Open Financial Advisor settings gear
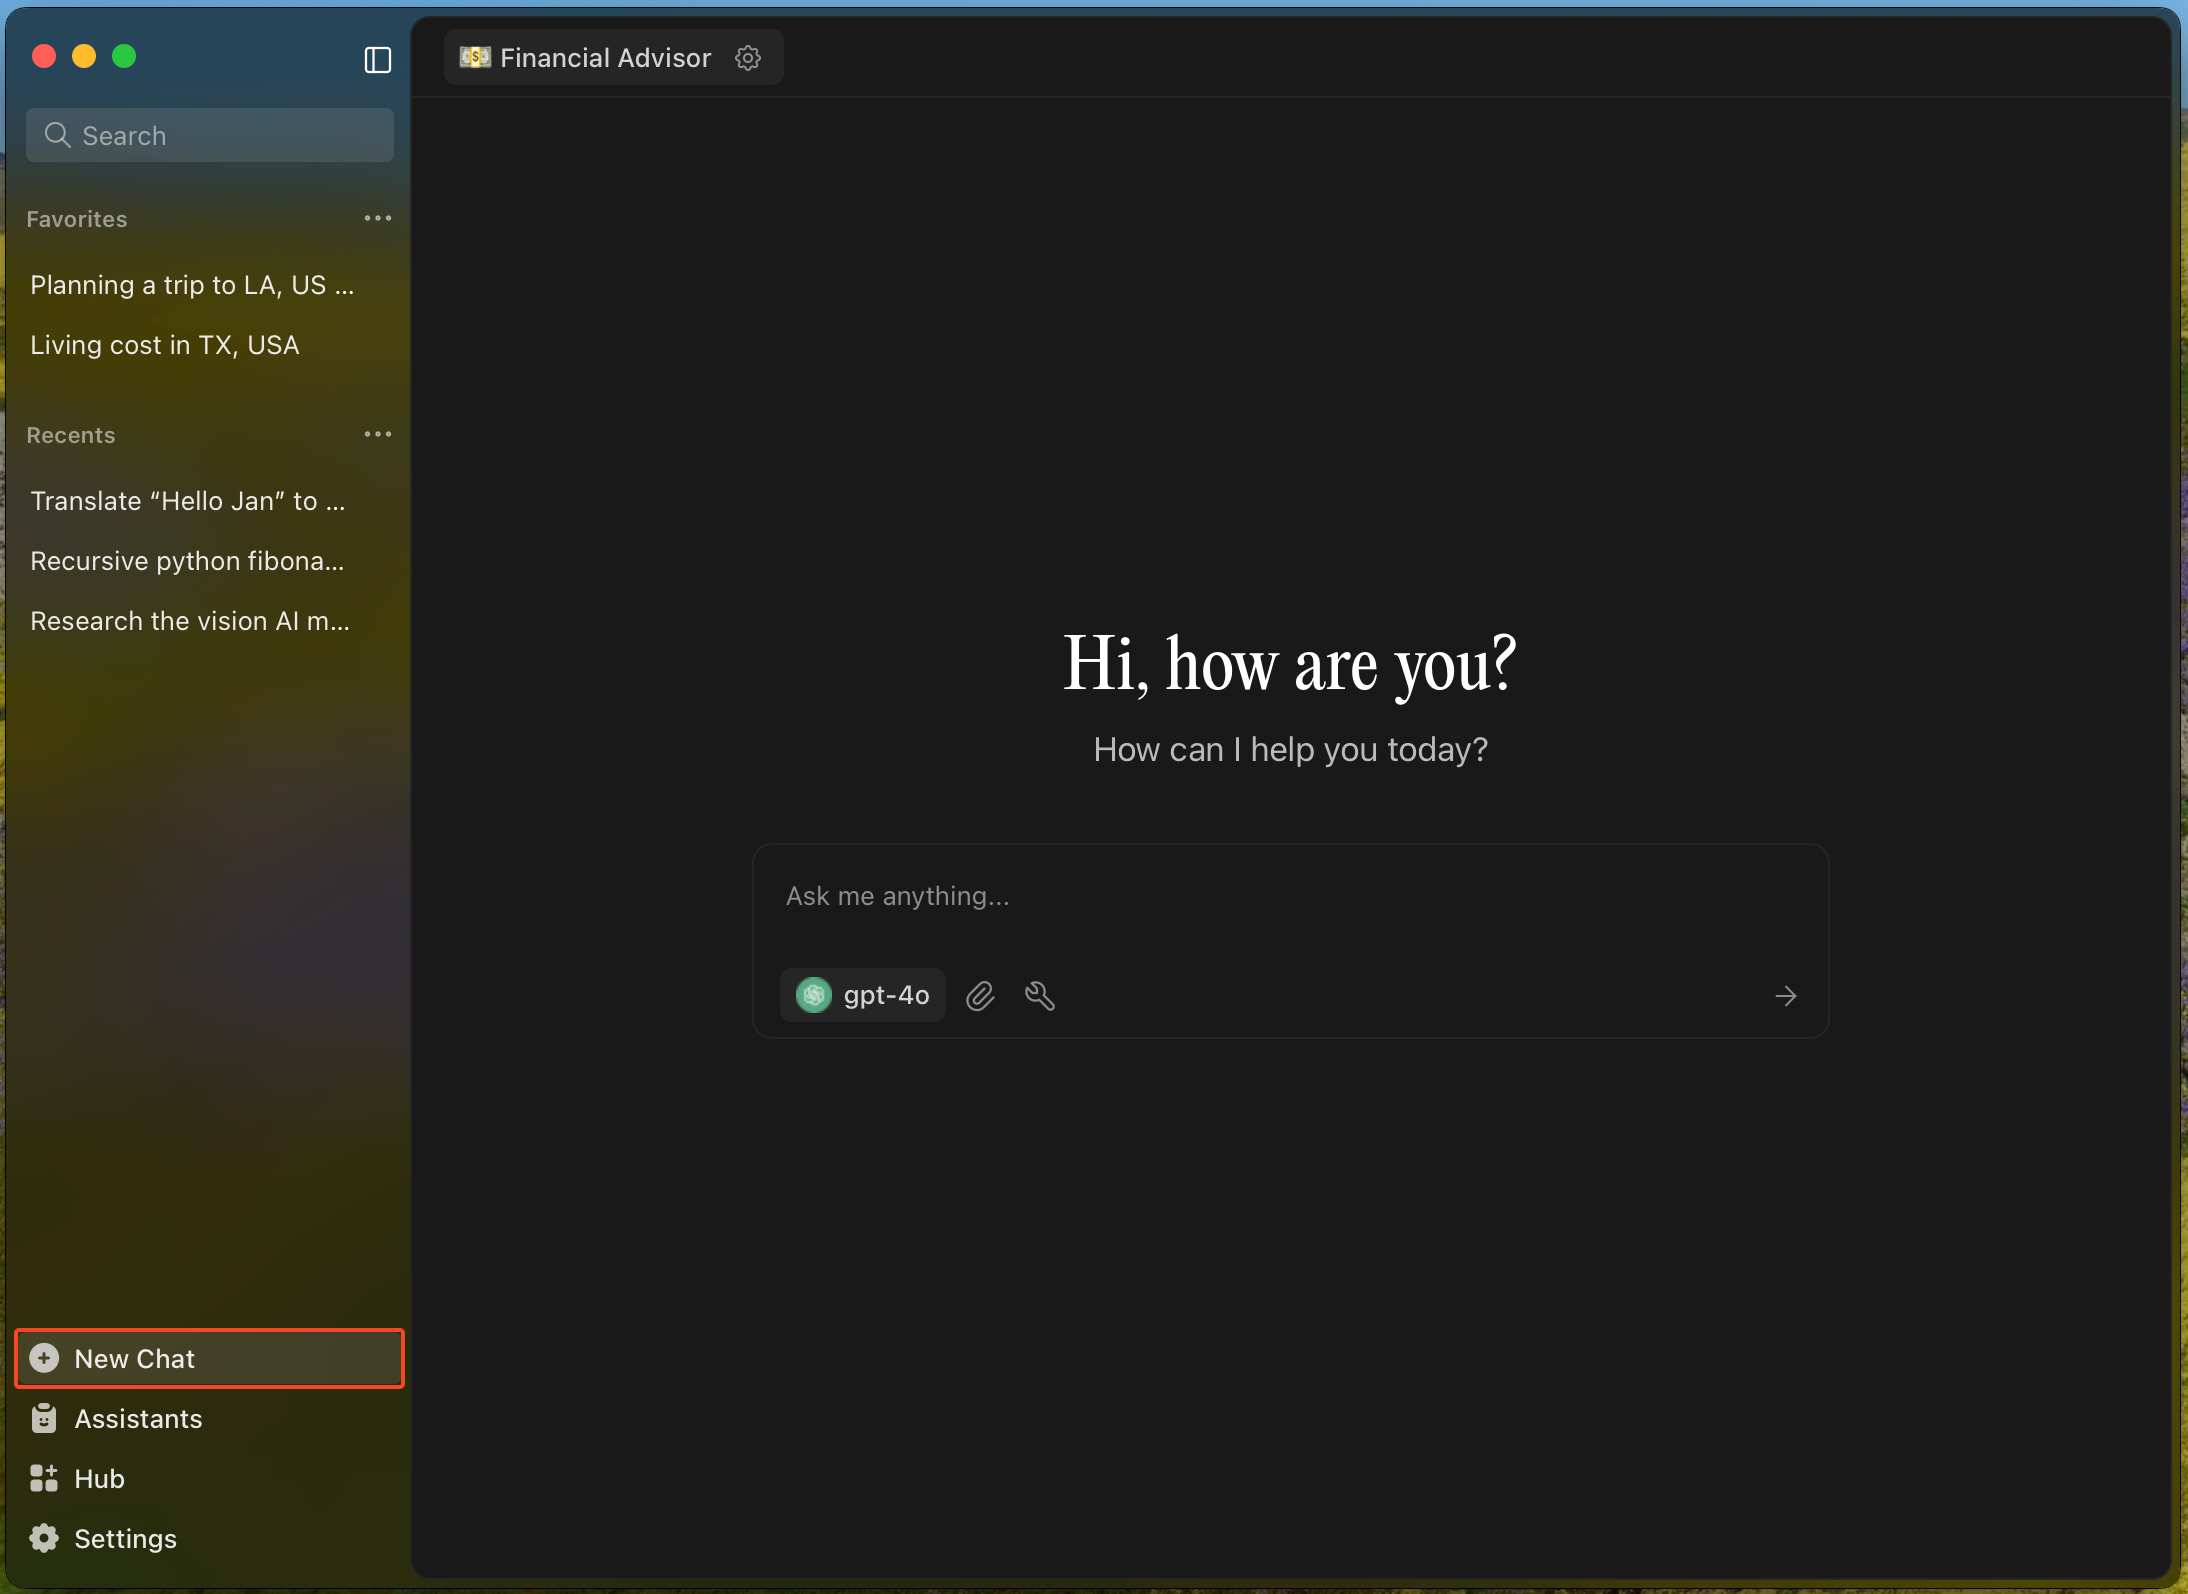The width and height of the screenshot is (2188, 1594). pos(748,58)
